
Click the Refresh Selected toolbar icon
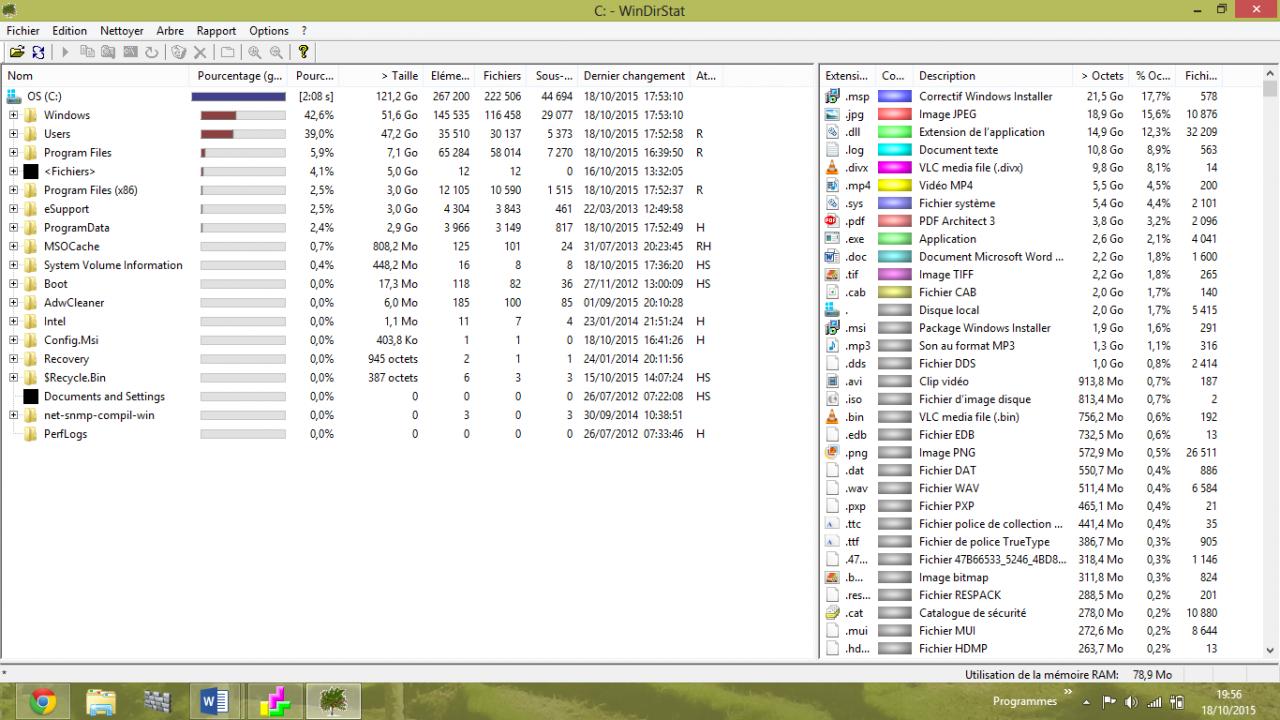coord(151,52)
